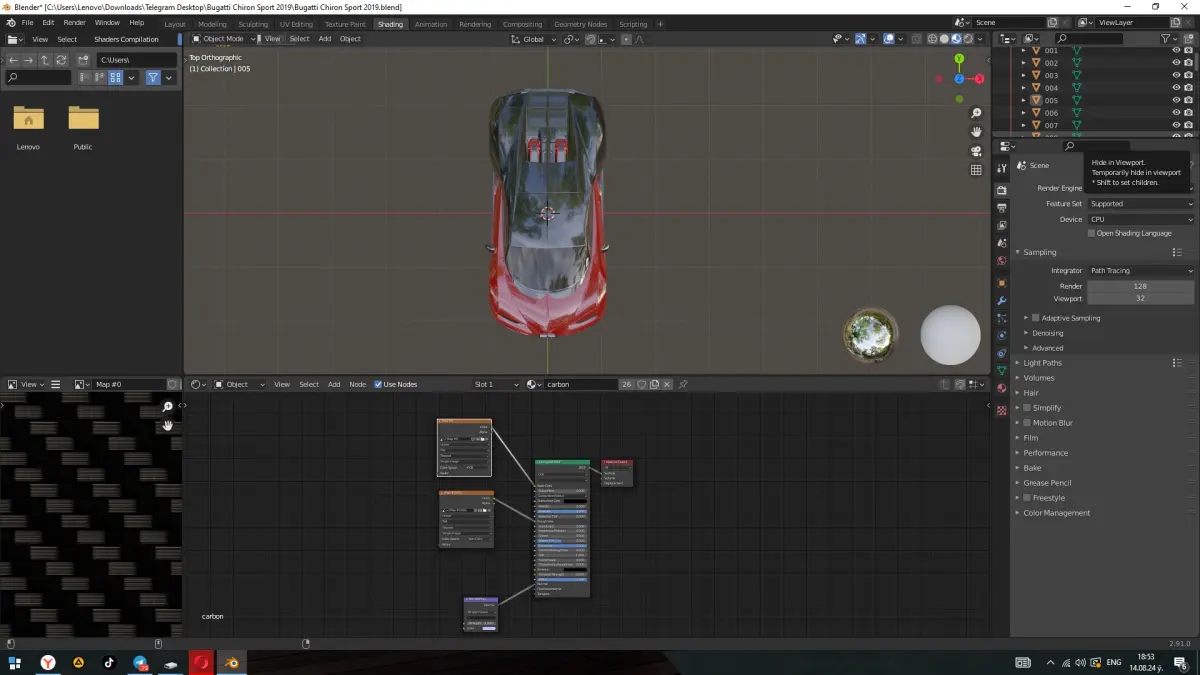Tick the Open Shading Language checkbox
This screenshot has height=675, width=1200.
[1091, 233]
